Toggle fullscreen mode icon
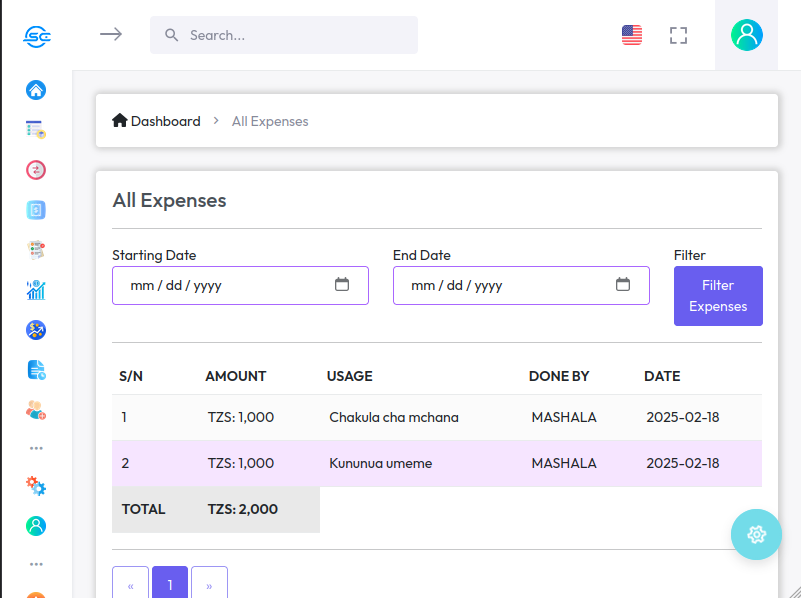Image resolution: width=801 pixels, height=598 pixels. 679,35
